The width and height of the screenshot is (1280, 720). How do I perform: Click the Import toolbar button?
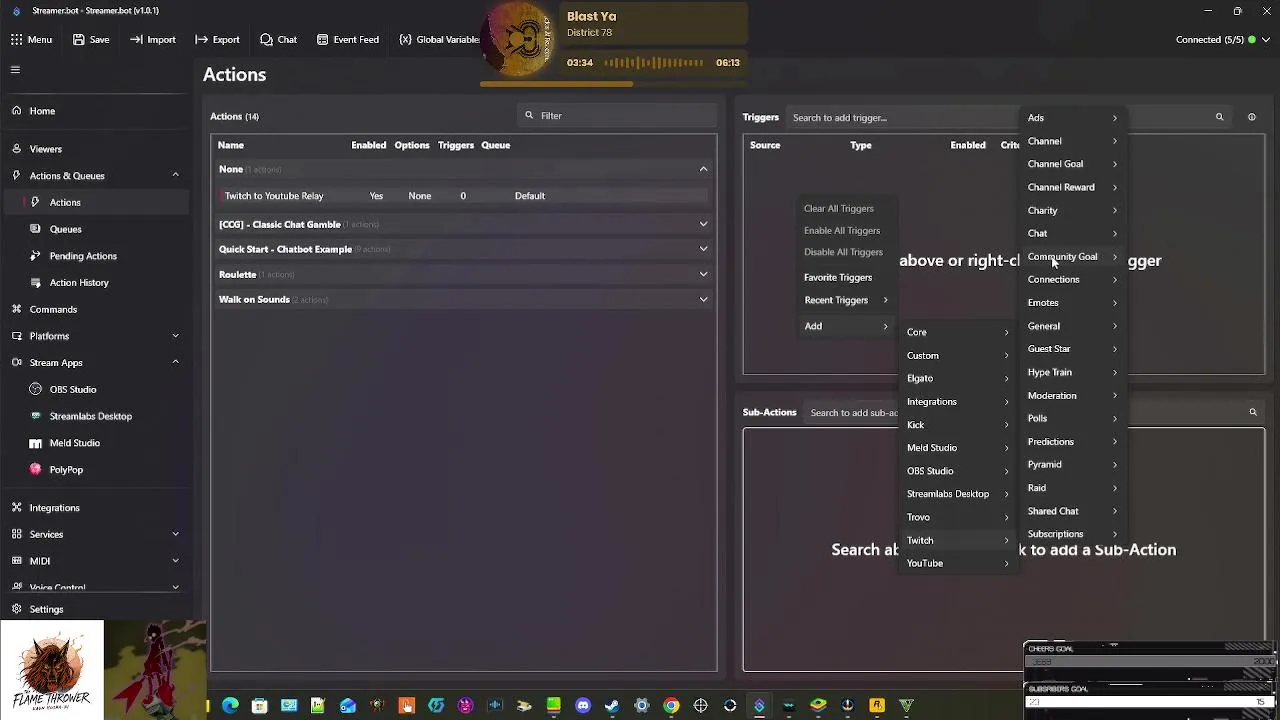[152, 40]
